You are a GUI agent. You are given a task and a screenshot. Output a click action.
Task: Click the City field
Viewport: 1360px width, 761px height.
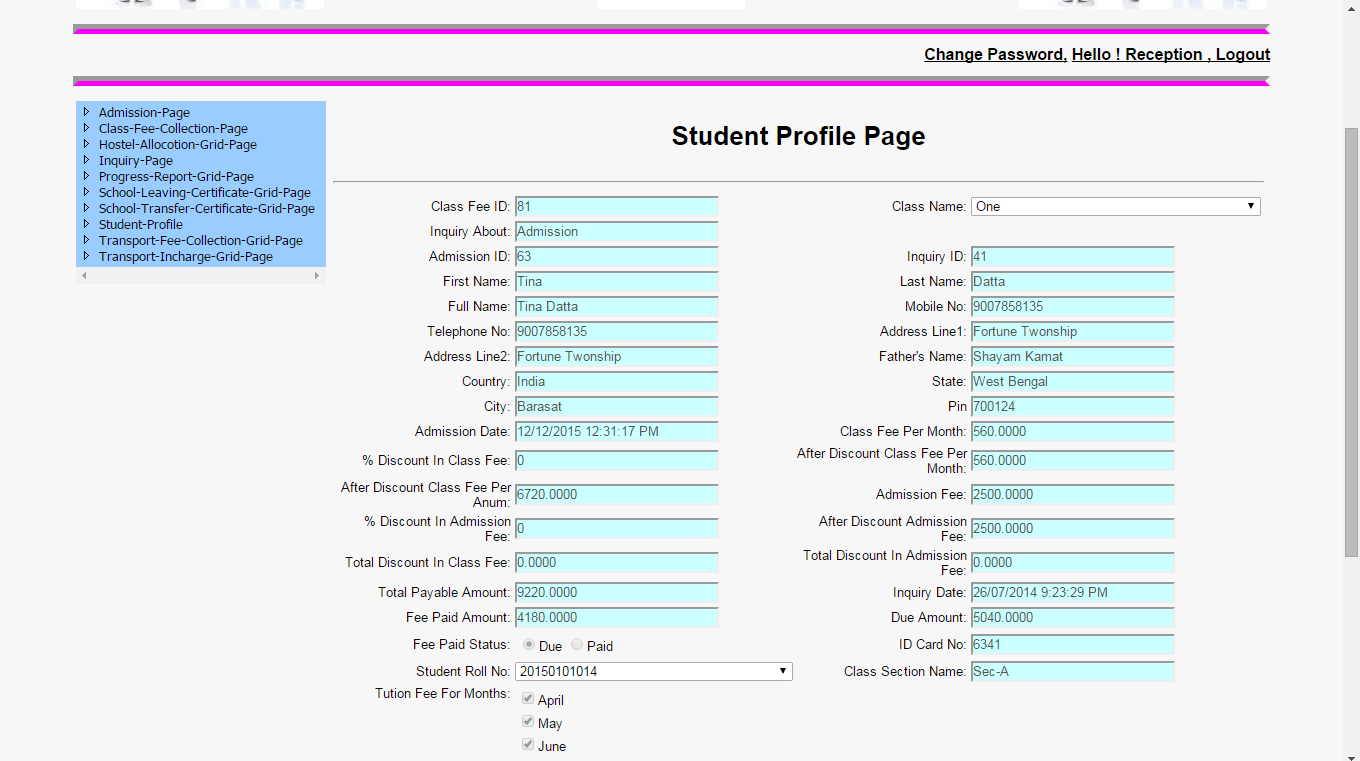pos(617,407)
